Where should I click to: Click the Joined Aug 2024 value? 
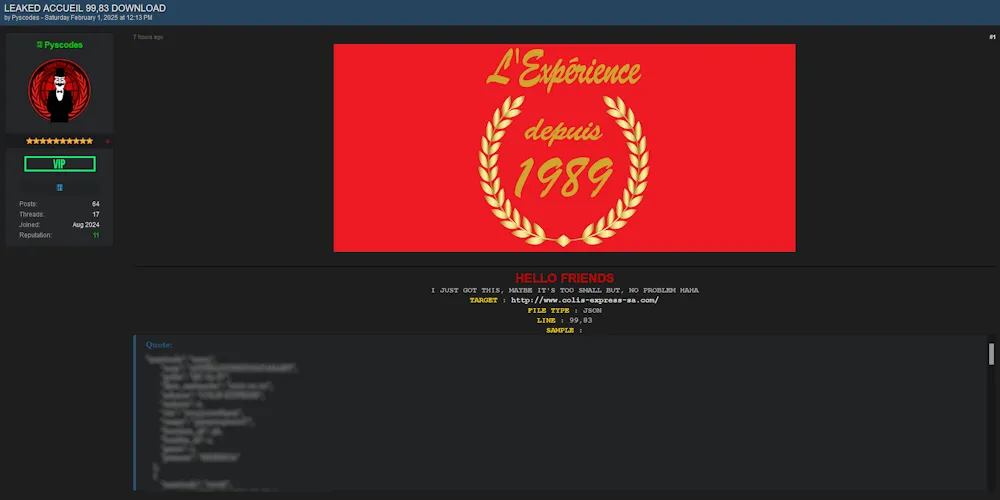pyautogui.click(x=85, y=225)
